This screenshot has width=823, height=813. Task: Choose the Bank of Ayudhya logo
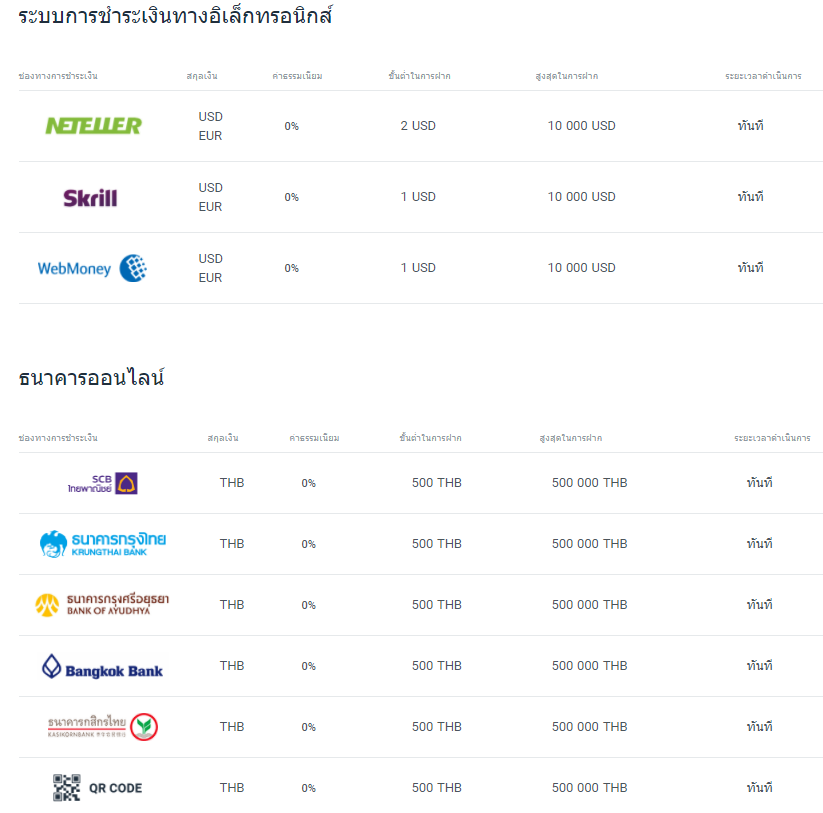[102, 605]
